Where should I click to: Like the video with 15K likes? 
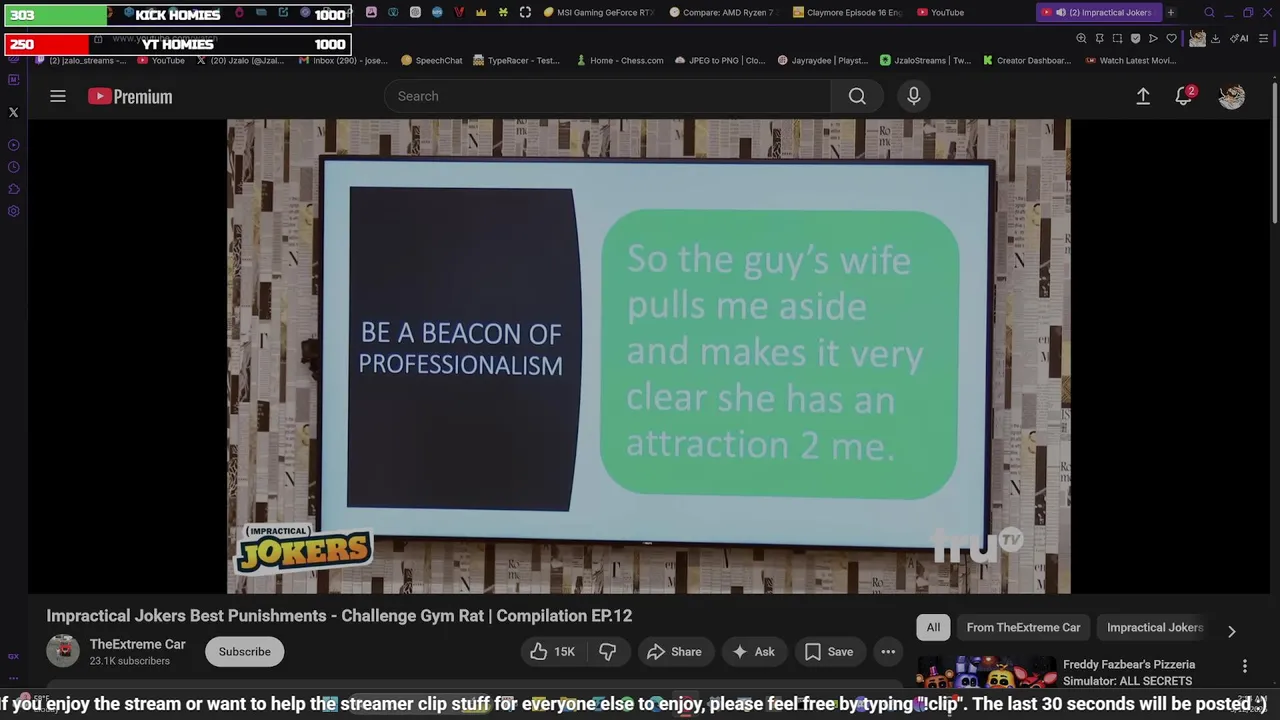click(553, 652)
